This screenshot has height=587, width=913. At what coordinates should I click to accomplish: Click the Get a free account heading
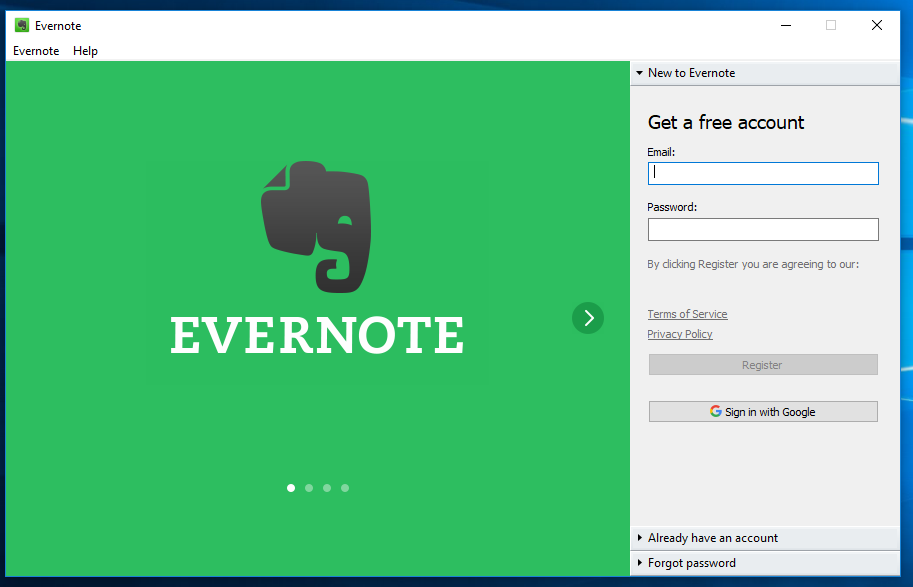(726, 122)
